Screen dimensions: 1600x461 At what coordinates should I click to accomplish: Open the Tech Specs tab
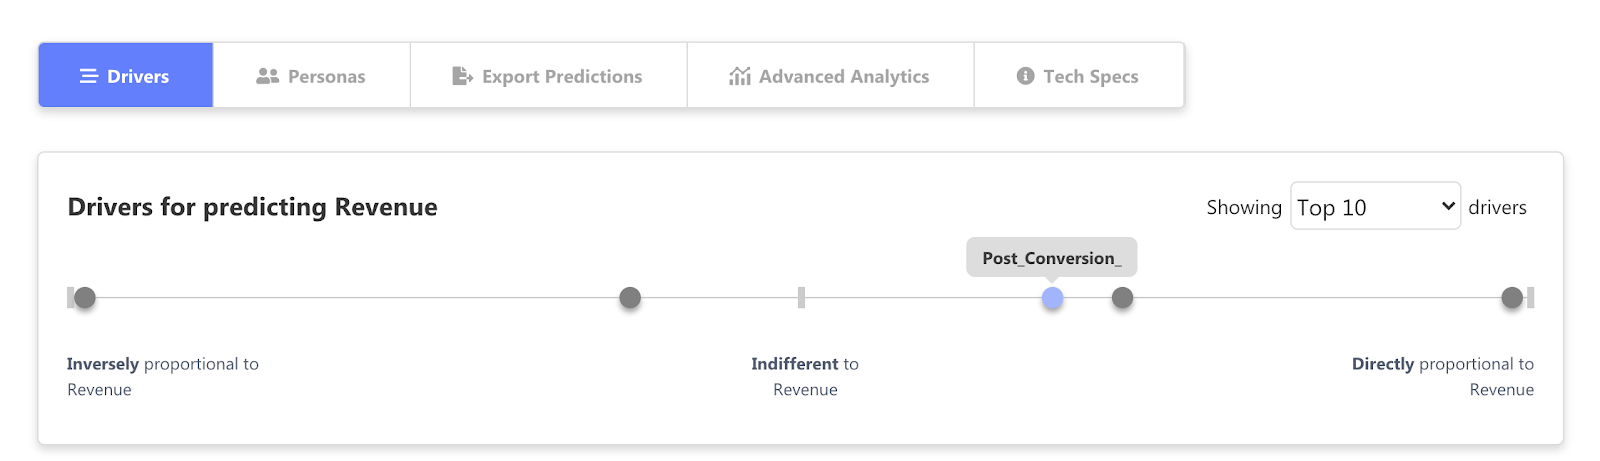pos(1079,75)
